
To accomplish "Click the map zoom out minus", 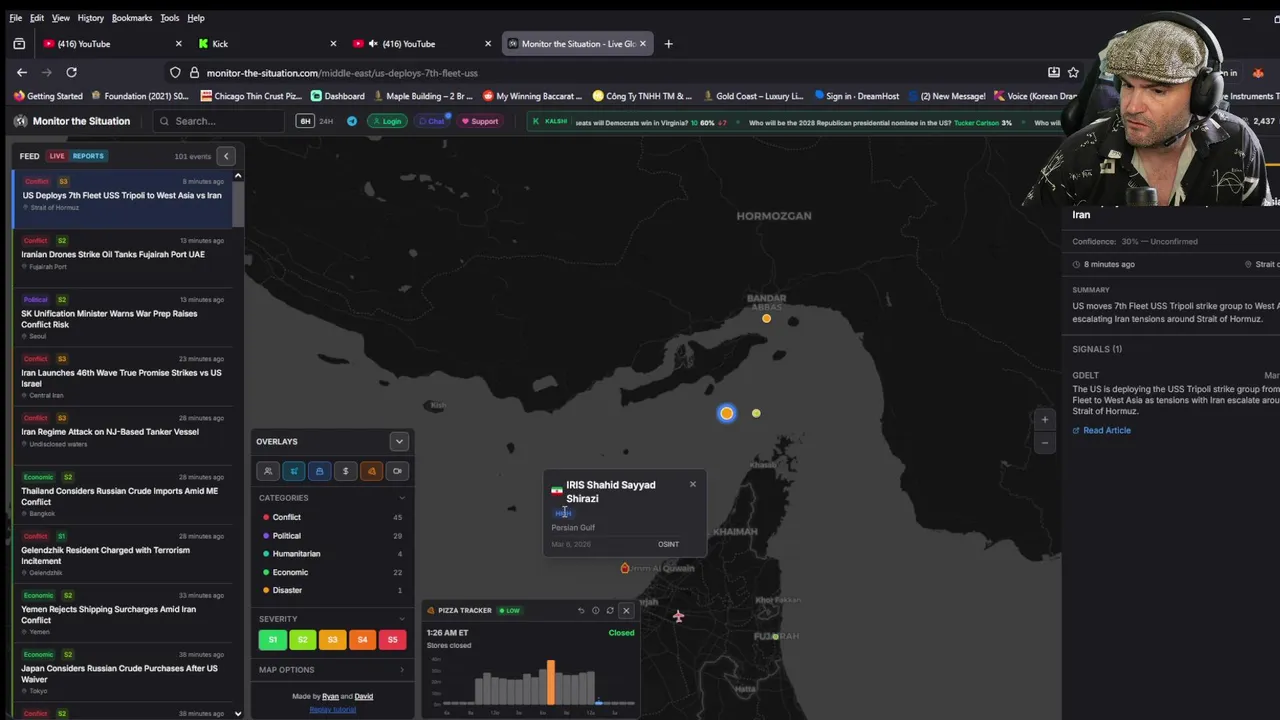I will 1045,442.
